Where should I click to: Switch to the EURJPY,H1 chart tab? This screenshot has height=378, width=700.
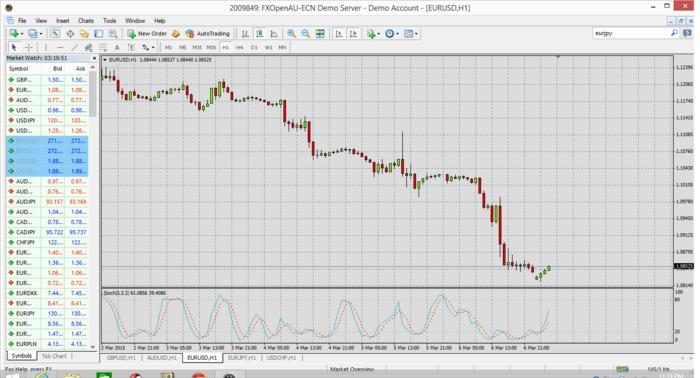[242, 358]
